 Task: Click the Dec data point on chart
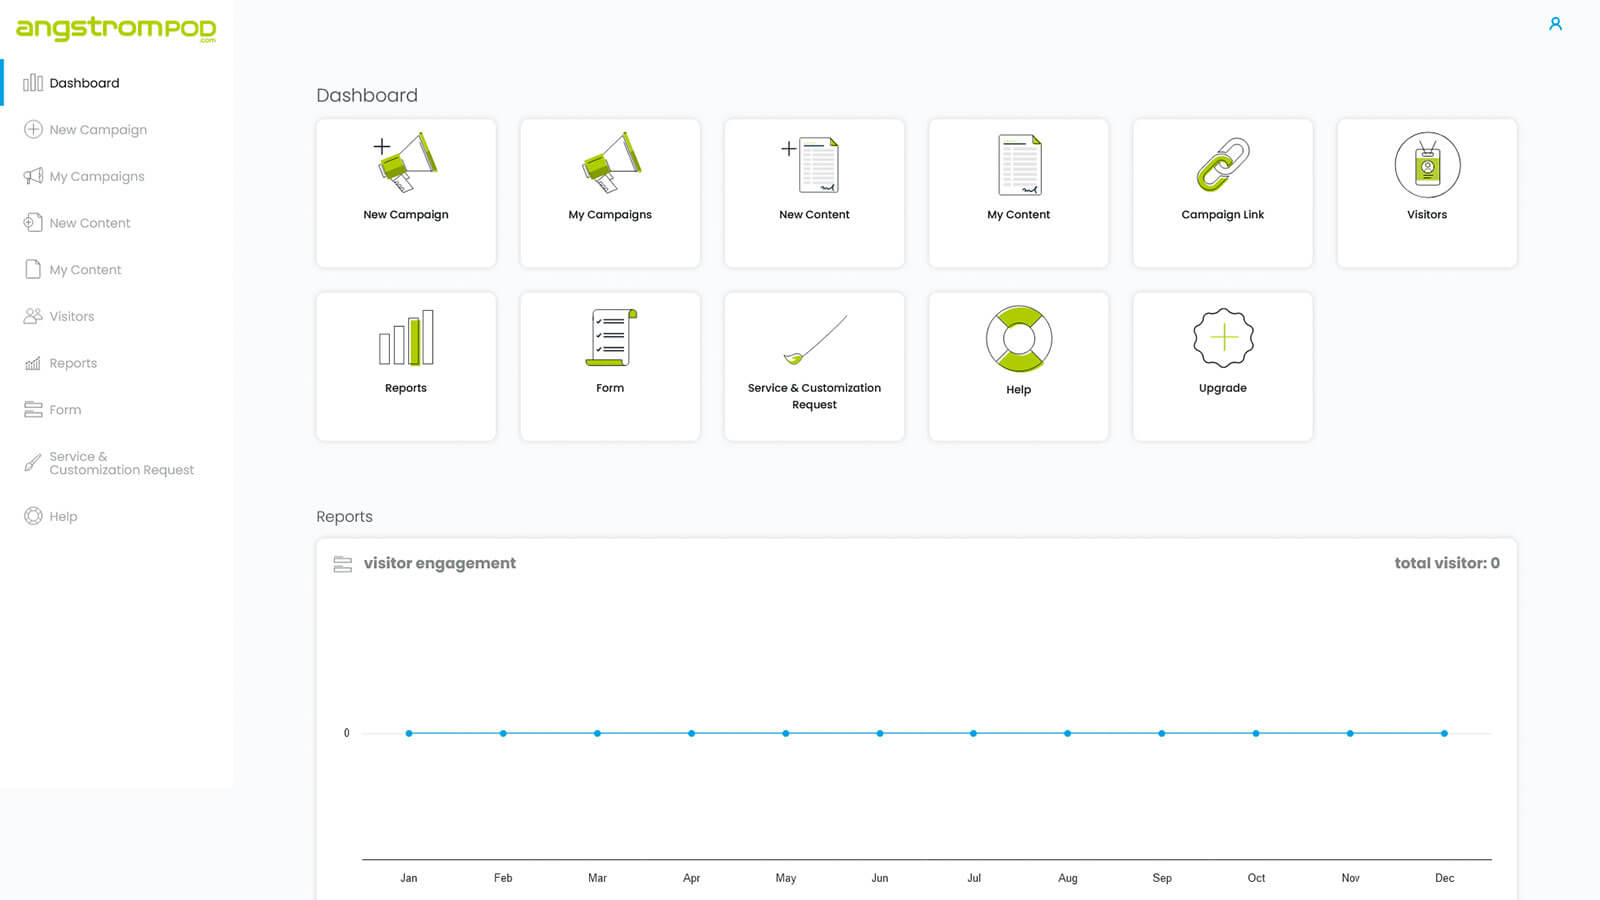1444,733
